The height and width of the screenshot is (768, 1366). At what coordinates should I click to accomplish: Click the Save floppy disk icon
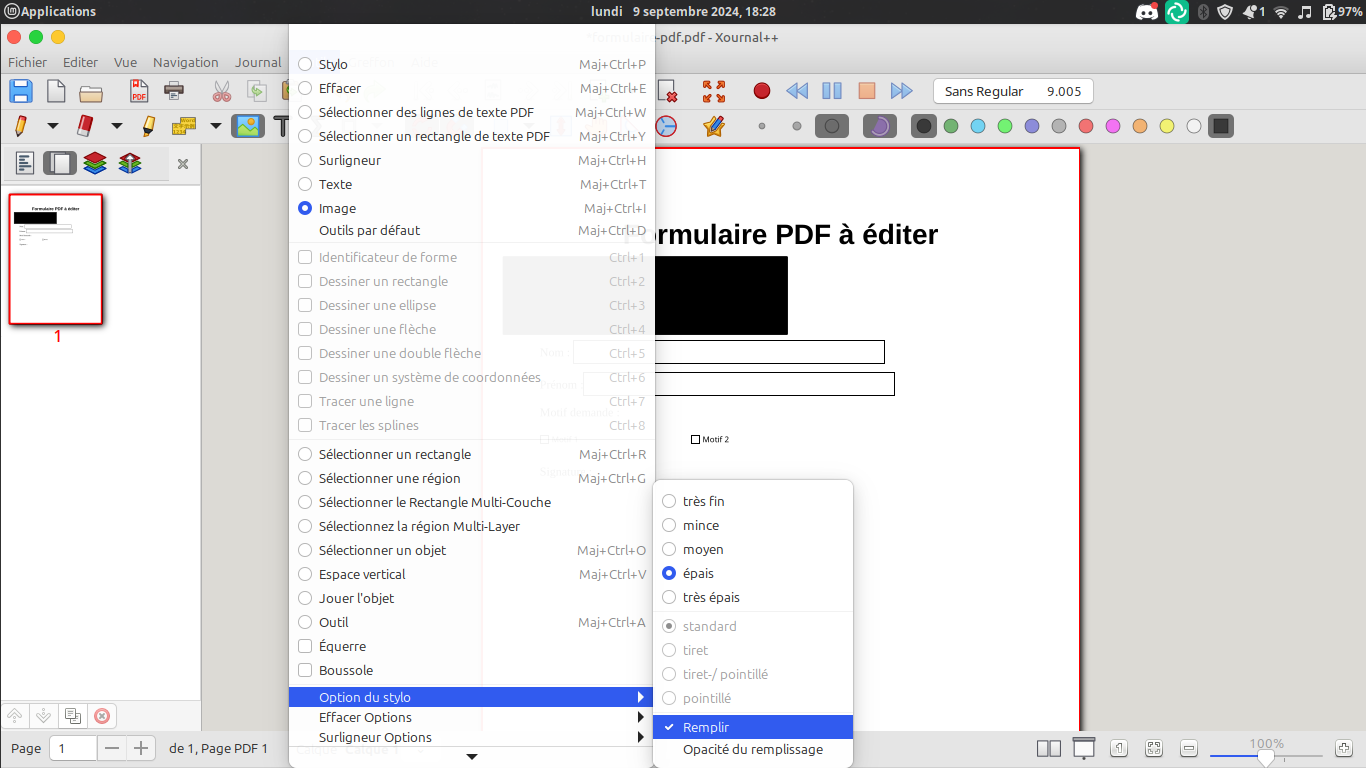tap(21, 92)
